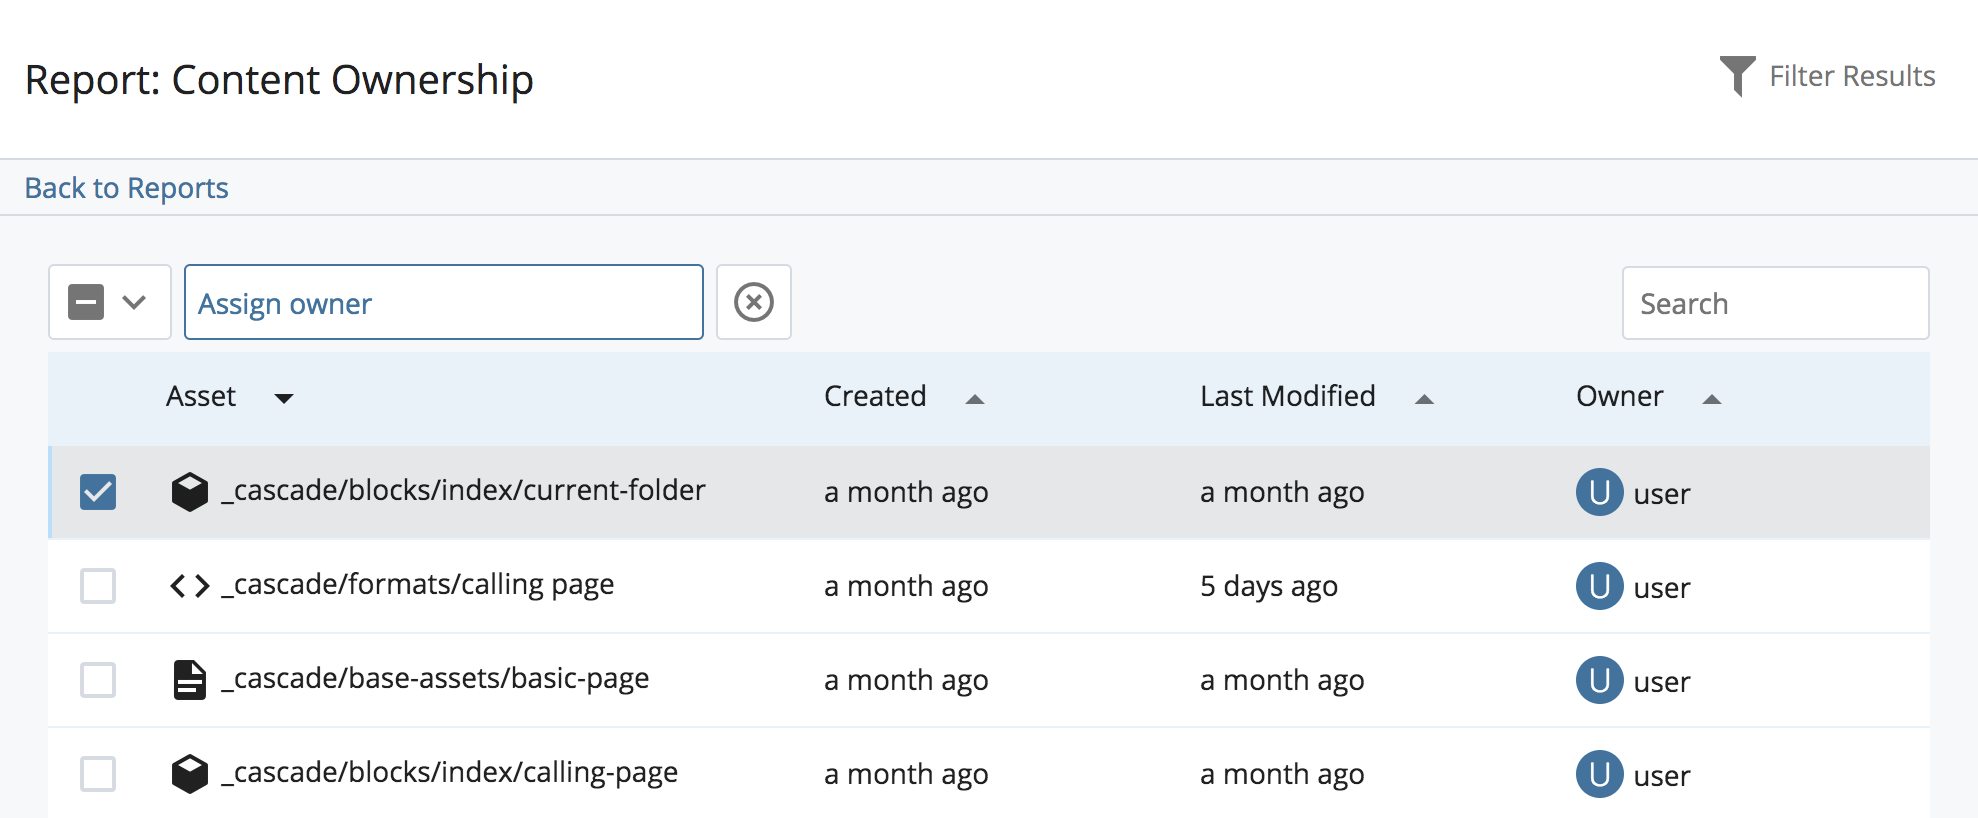
Task: Click owner name 'user' in basic-page row
Action: point(1662,681)
